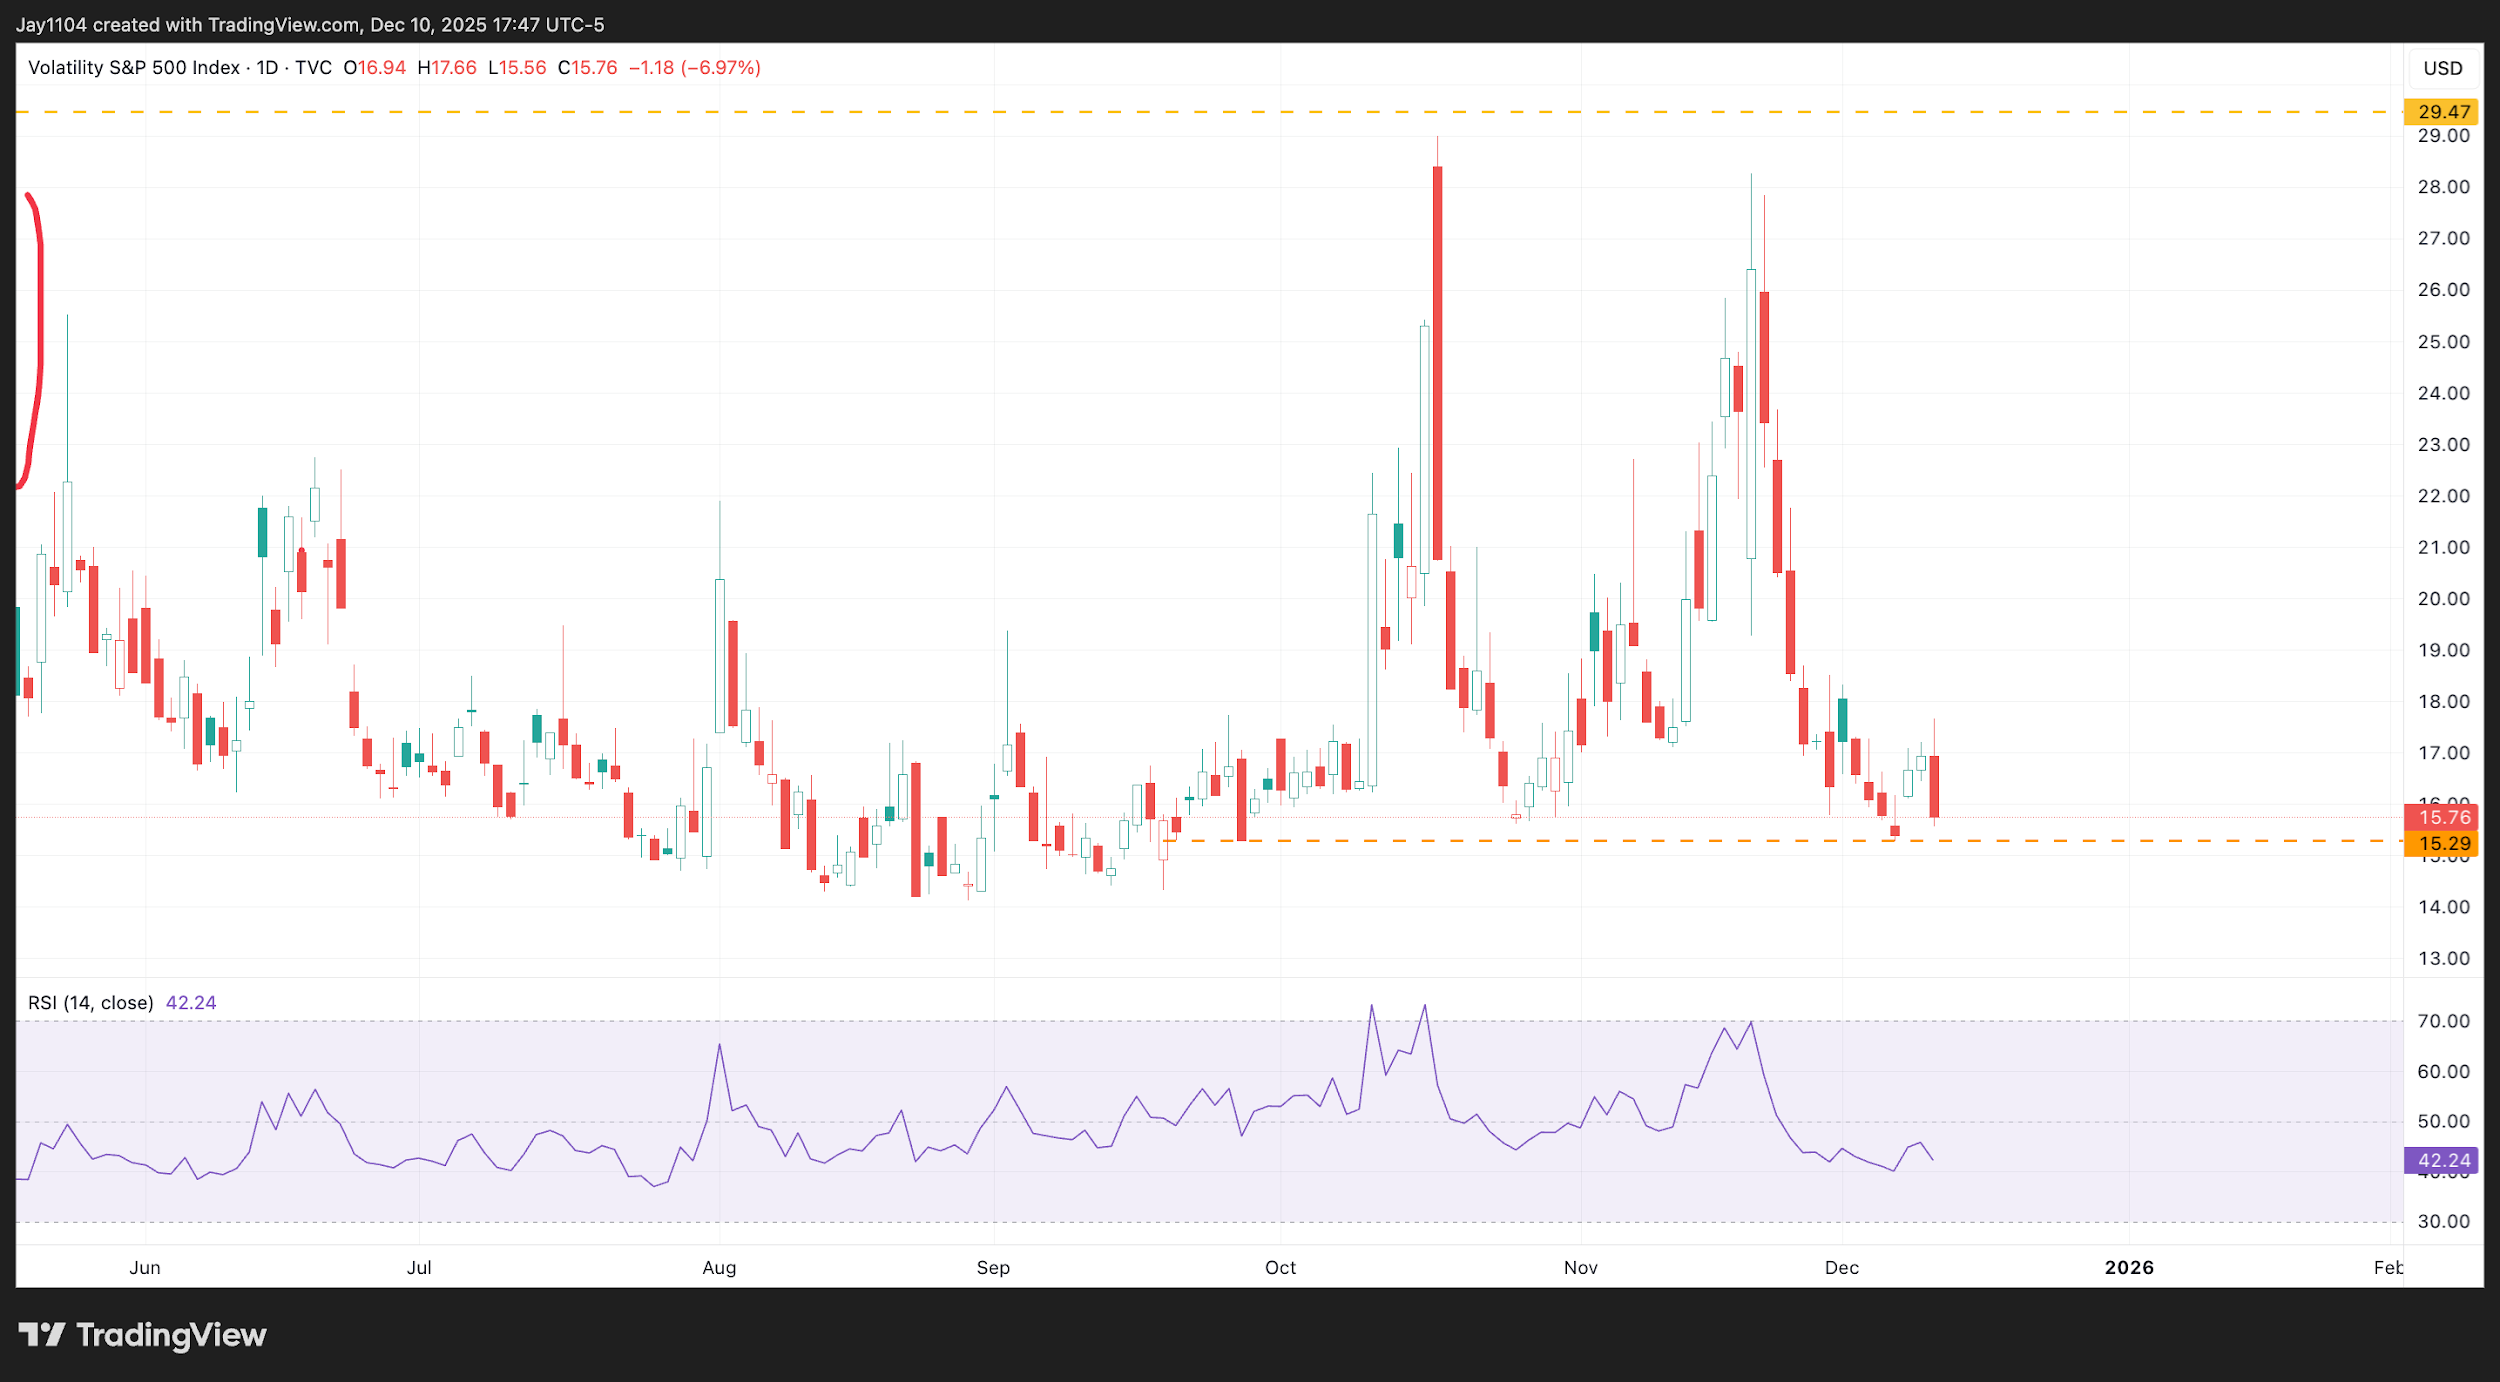Viewport: 2500px width, 1382px height.
Task: Select the red 15.76 current price label
Action: click(x=2442, y=817)
